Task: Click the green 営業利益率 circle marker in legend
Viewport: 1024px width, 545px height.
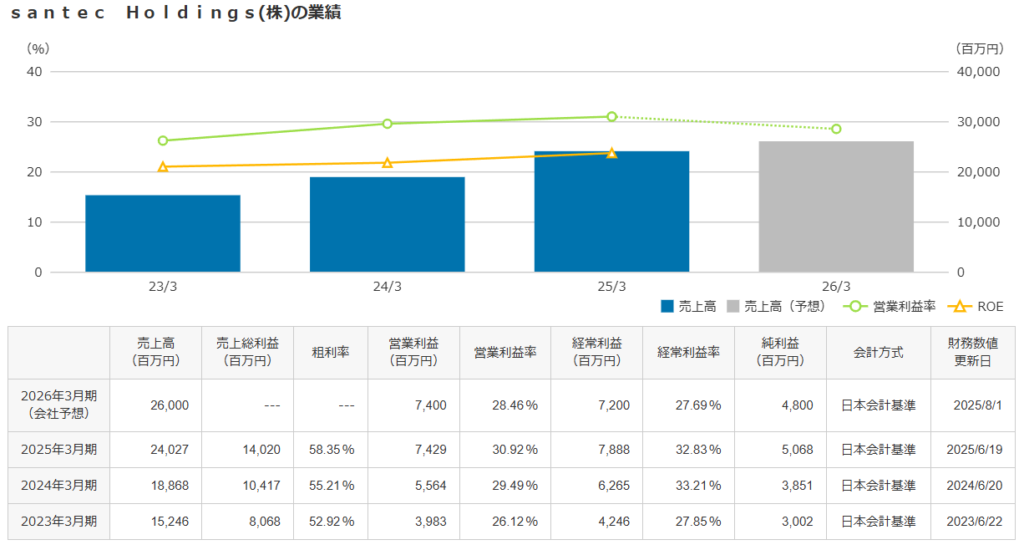Action: pos(854,306)
